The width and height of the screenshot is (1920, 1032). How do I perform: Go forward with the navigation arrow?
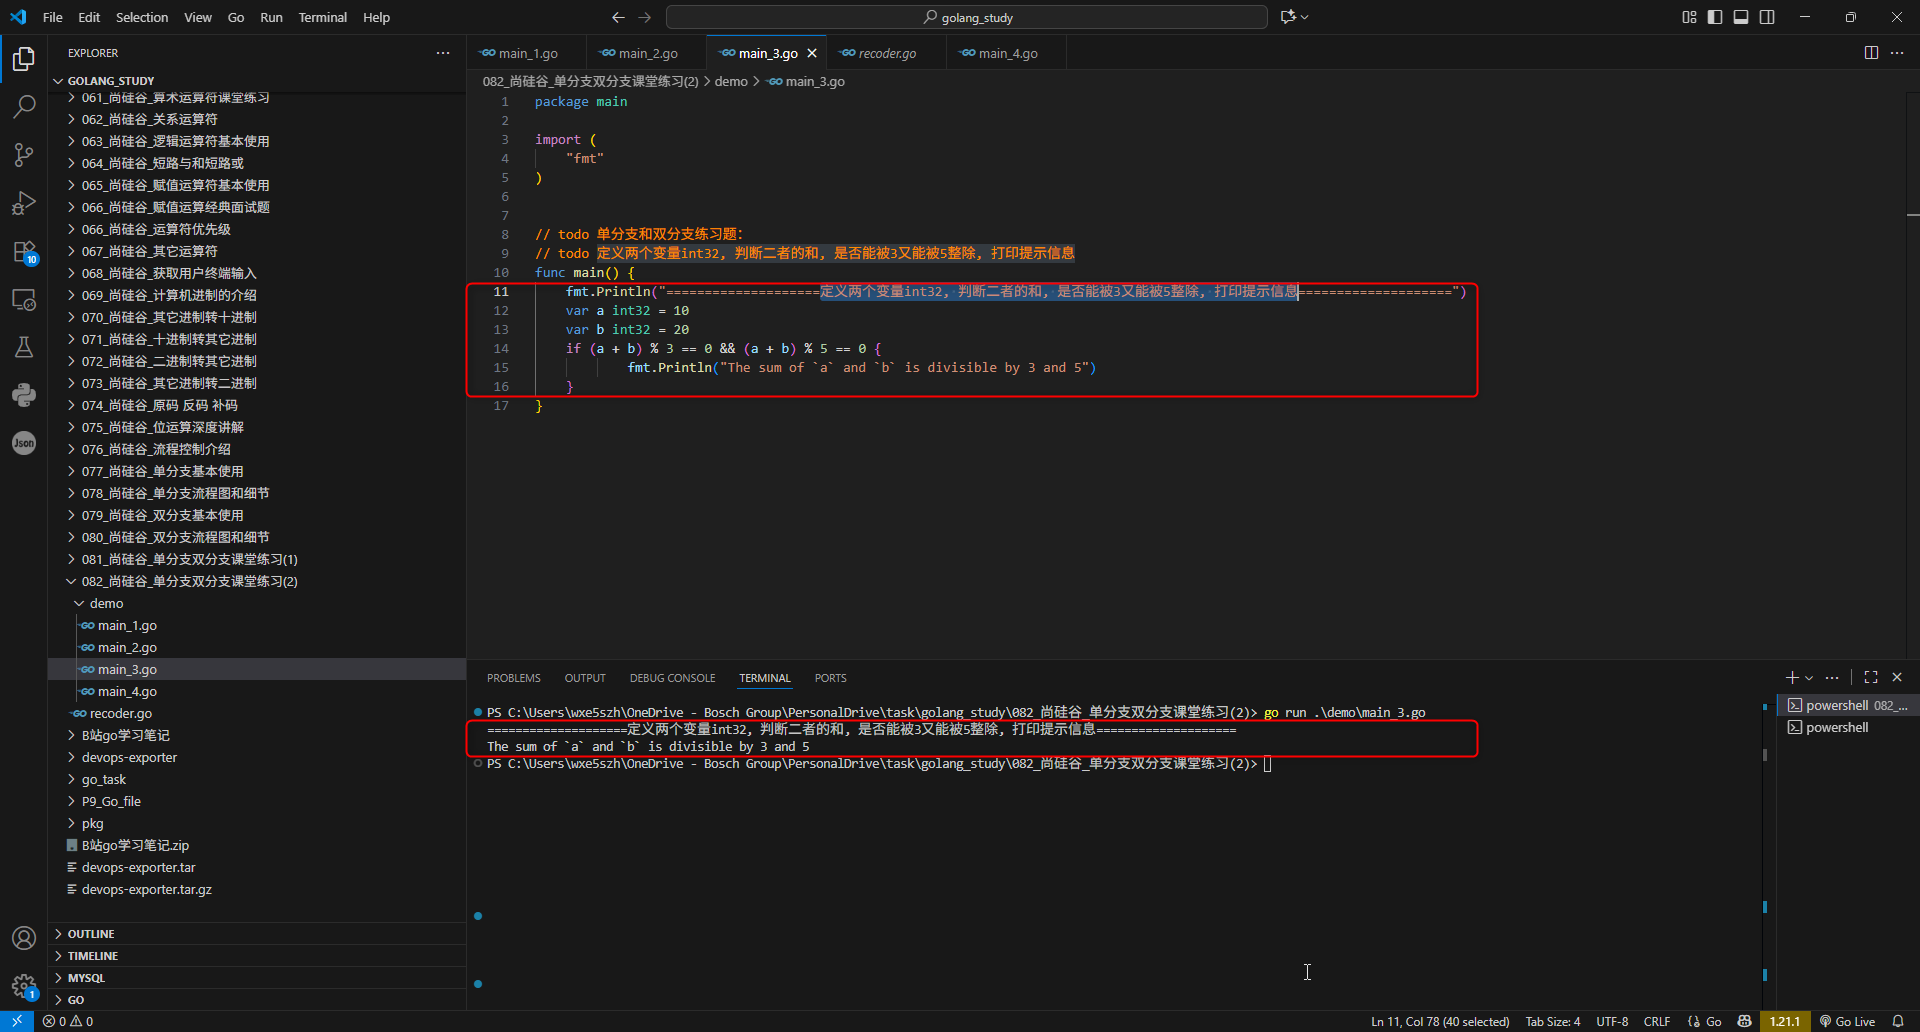[645, 17]
